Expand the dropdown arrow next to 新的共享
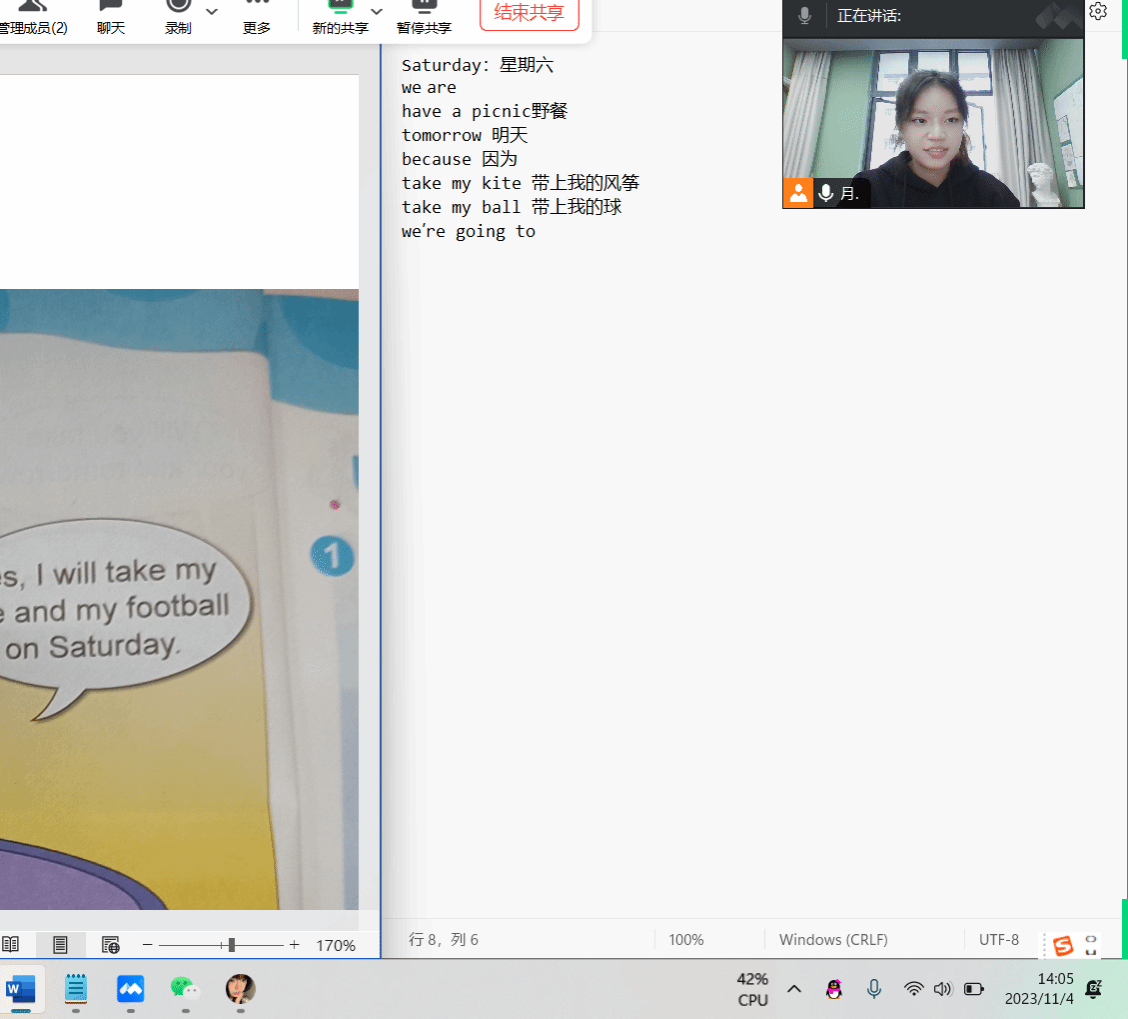Screen dimensions: 1128x1019 [x=377, y=11]
